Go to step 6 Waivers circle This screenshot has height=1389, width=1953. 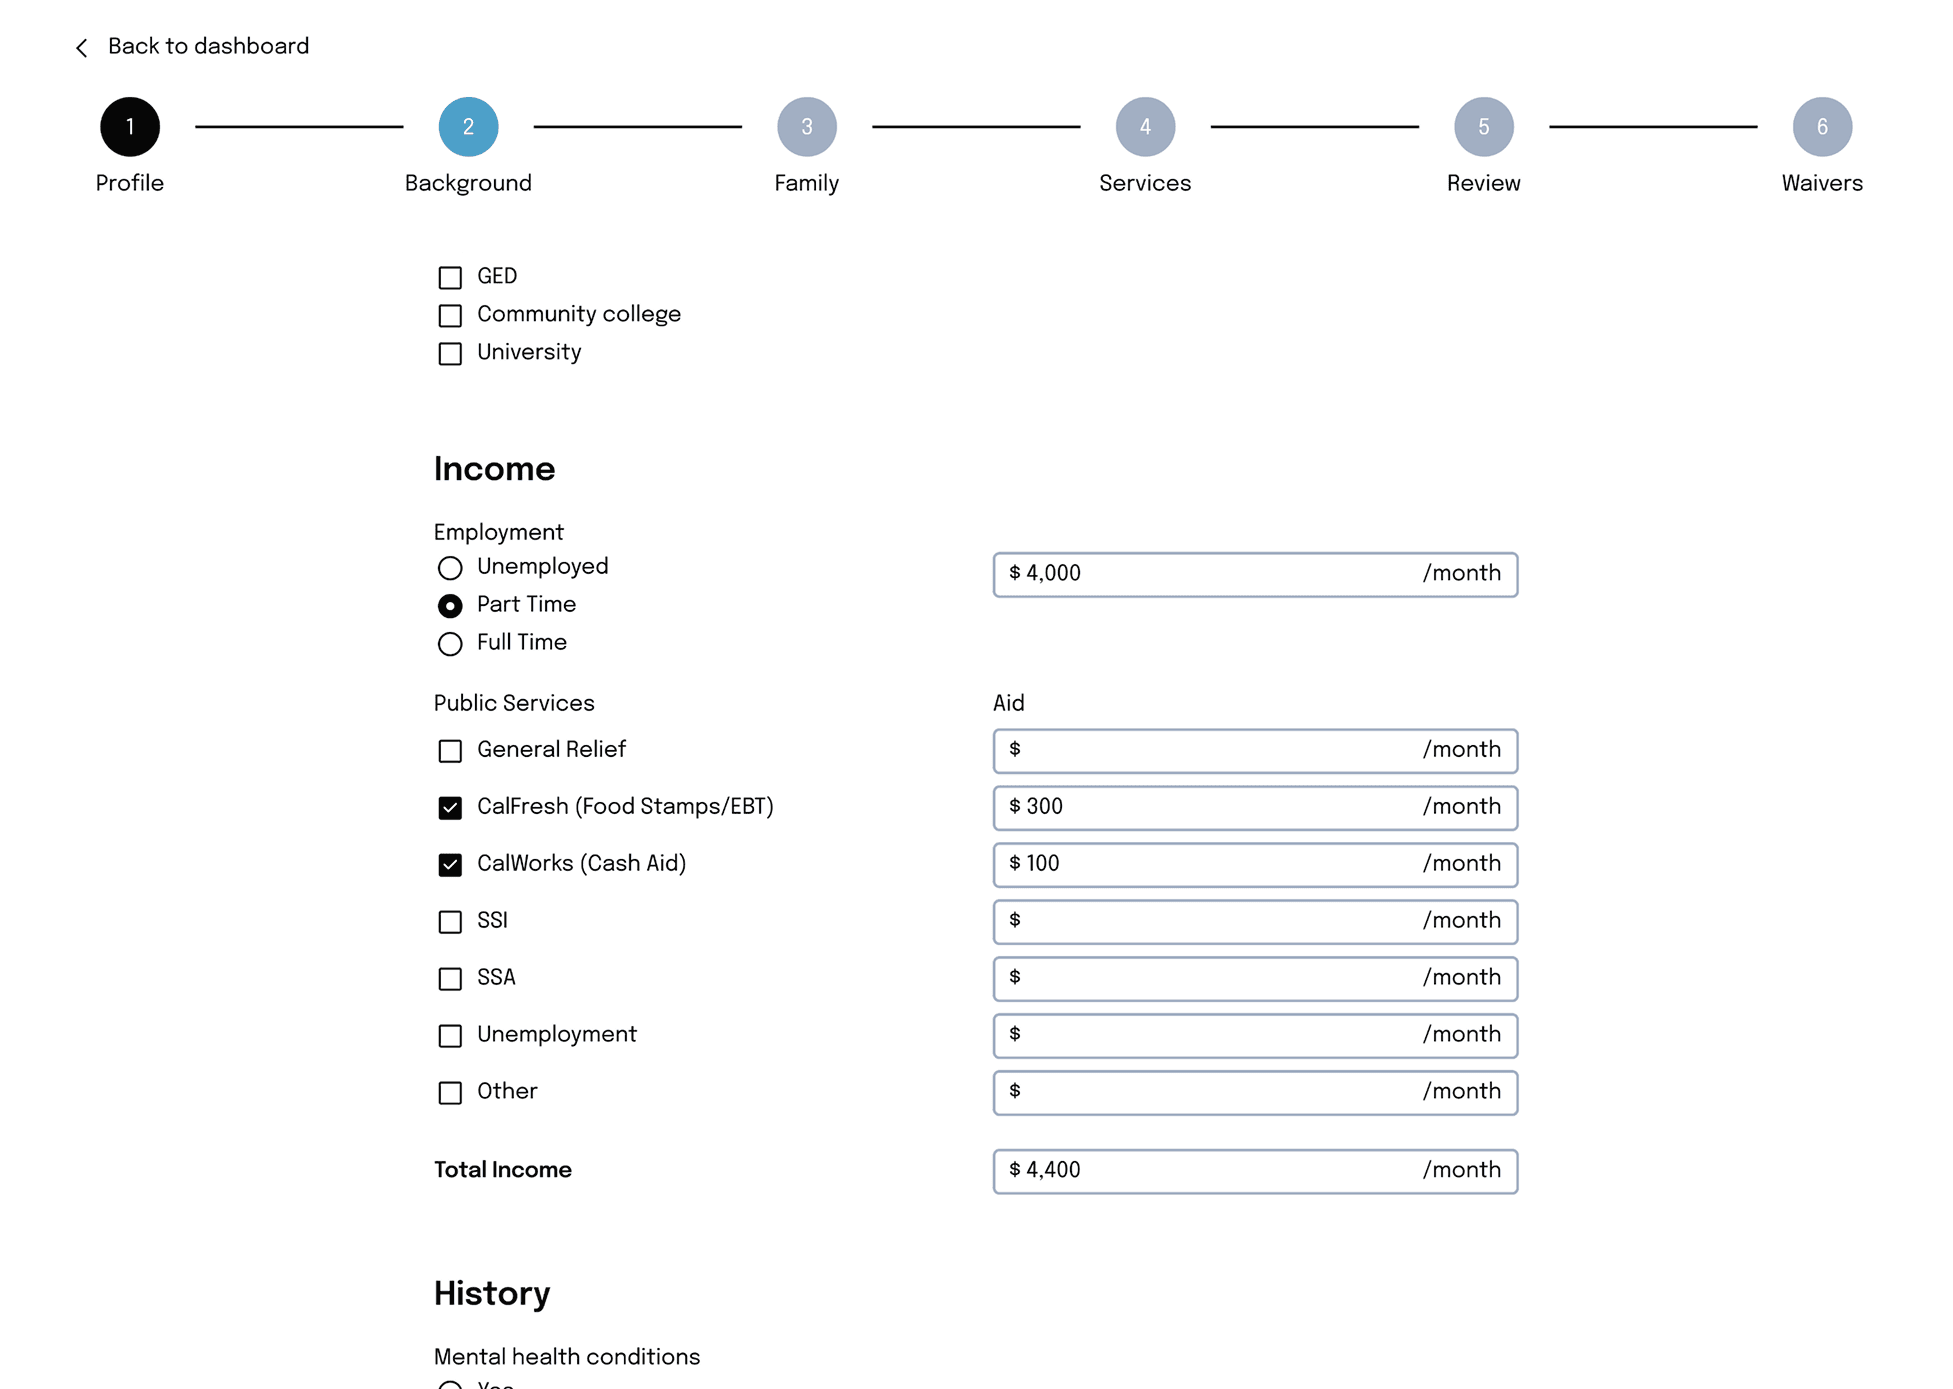(1821, 127)
